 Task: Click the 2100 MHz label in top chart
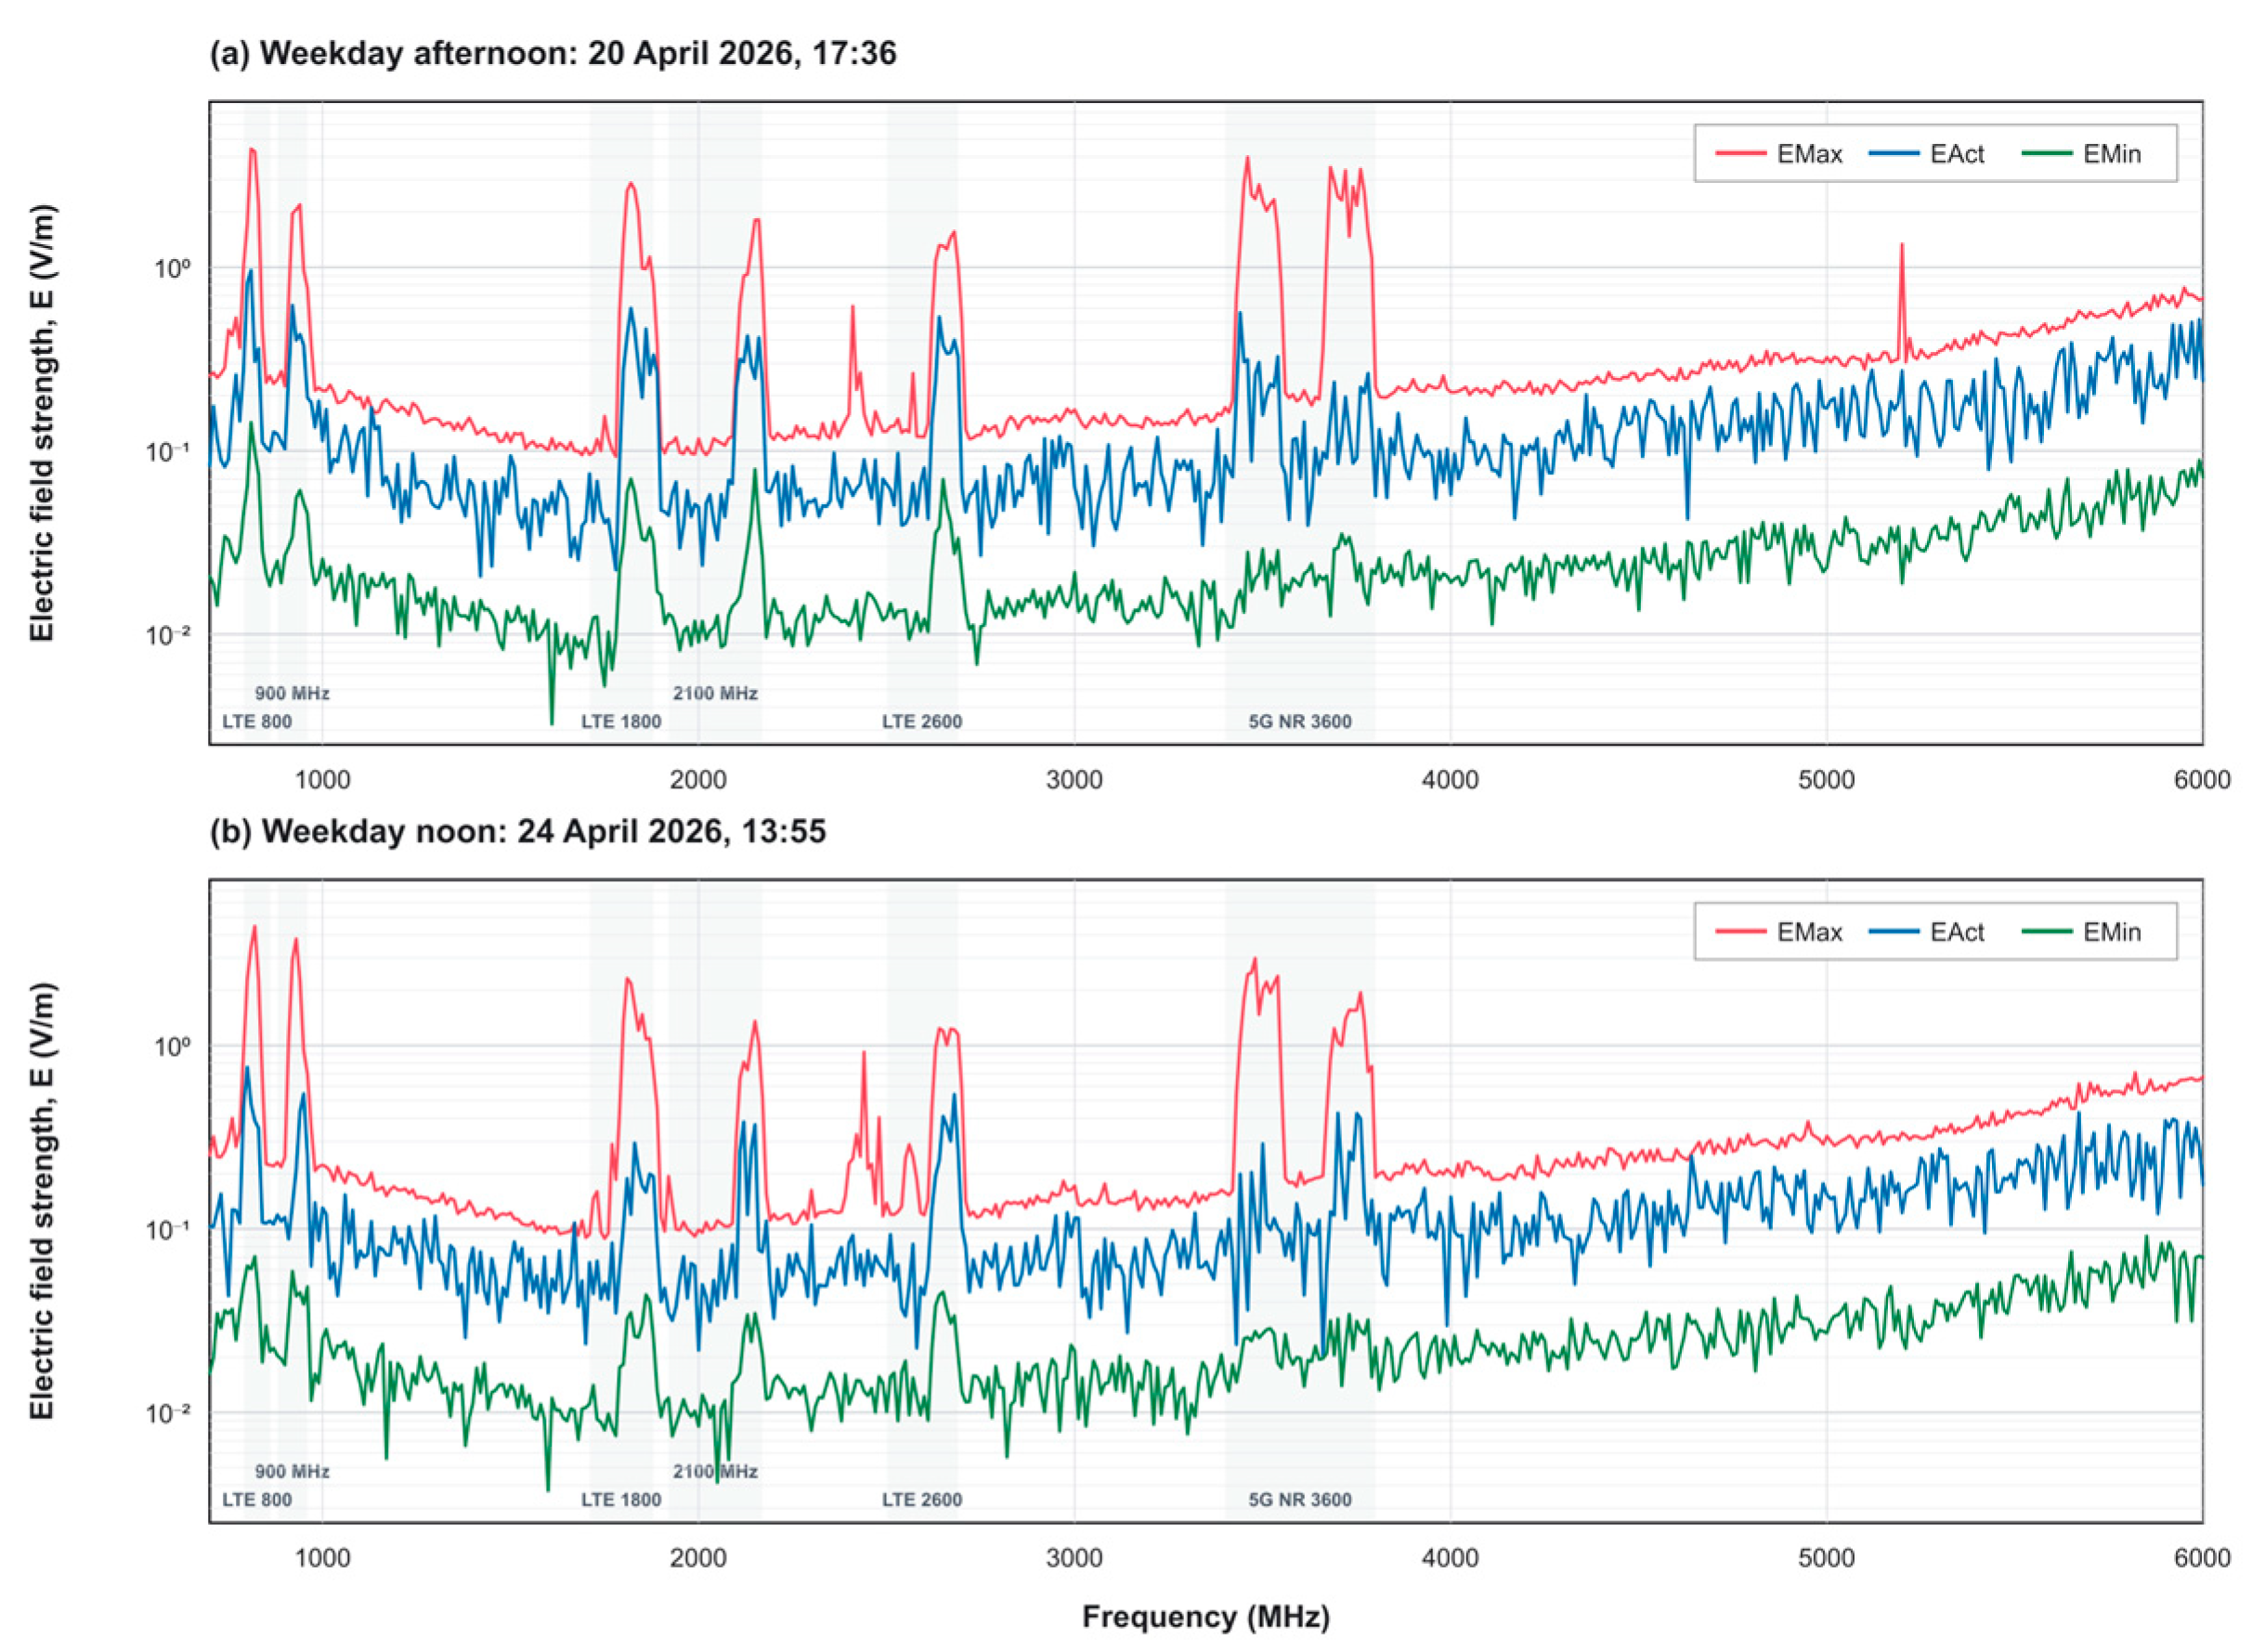[x=715, y=693]
